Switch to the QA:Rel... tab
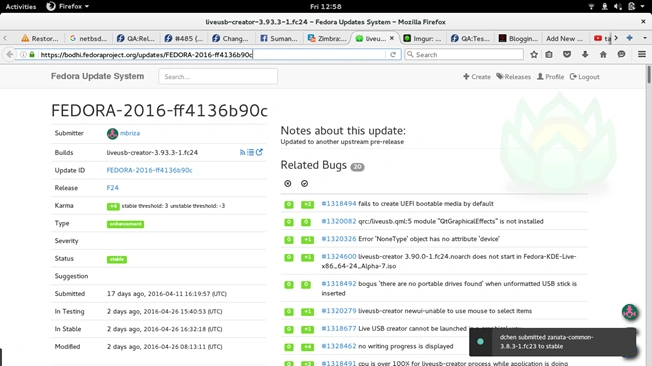 pyautogui.click(x=136, y=38)
